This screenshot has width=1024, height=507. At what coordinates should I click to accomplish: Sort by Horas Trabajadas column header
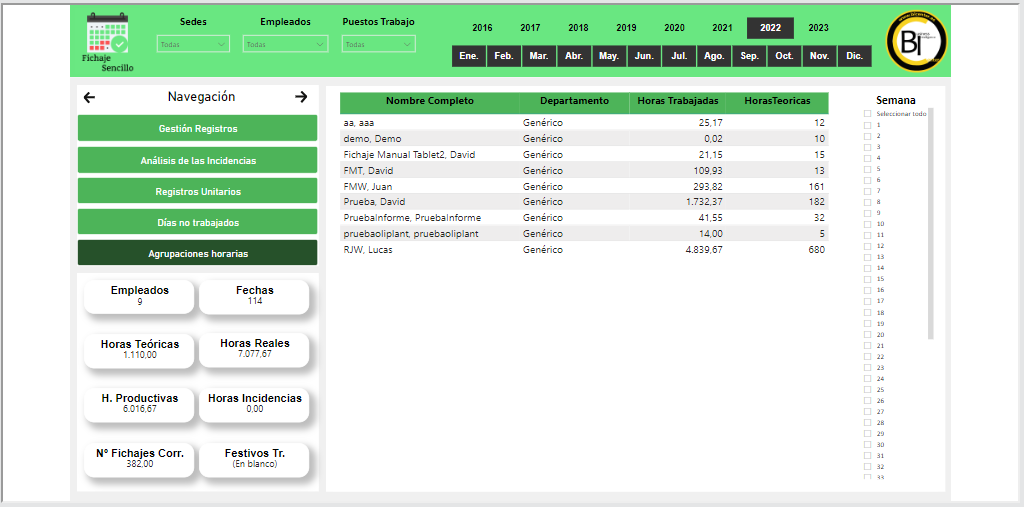[x=677, y=101]
